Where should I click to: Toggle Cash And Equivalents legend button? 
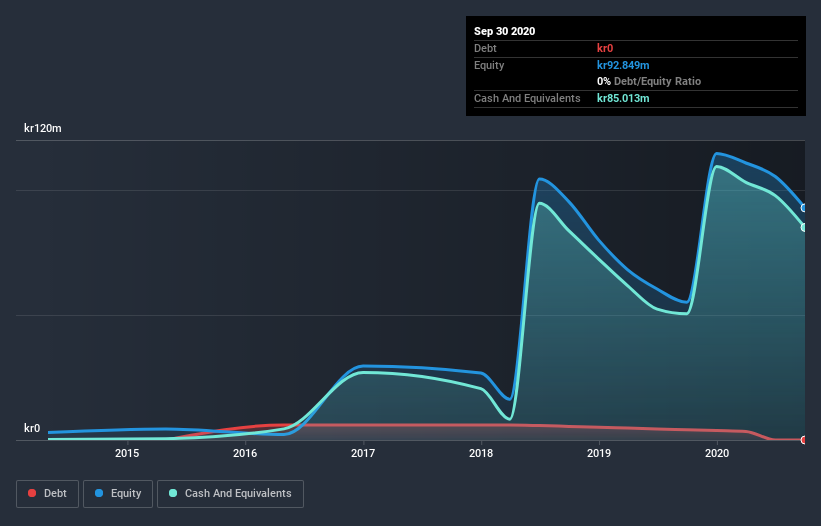(x=230, y=494)
